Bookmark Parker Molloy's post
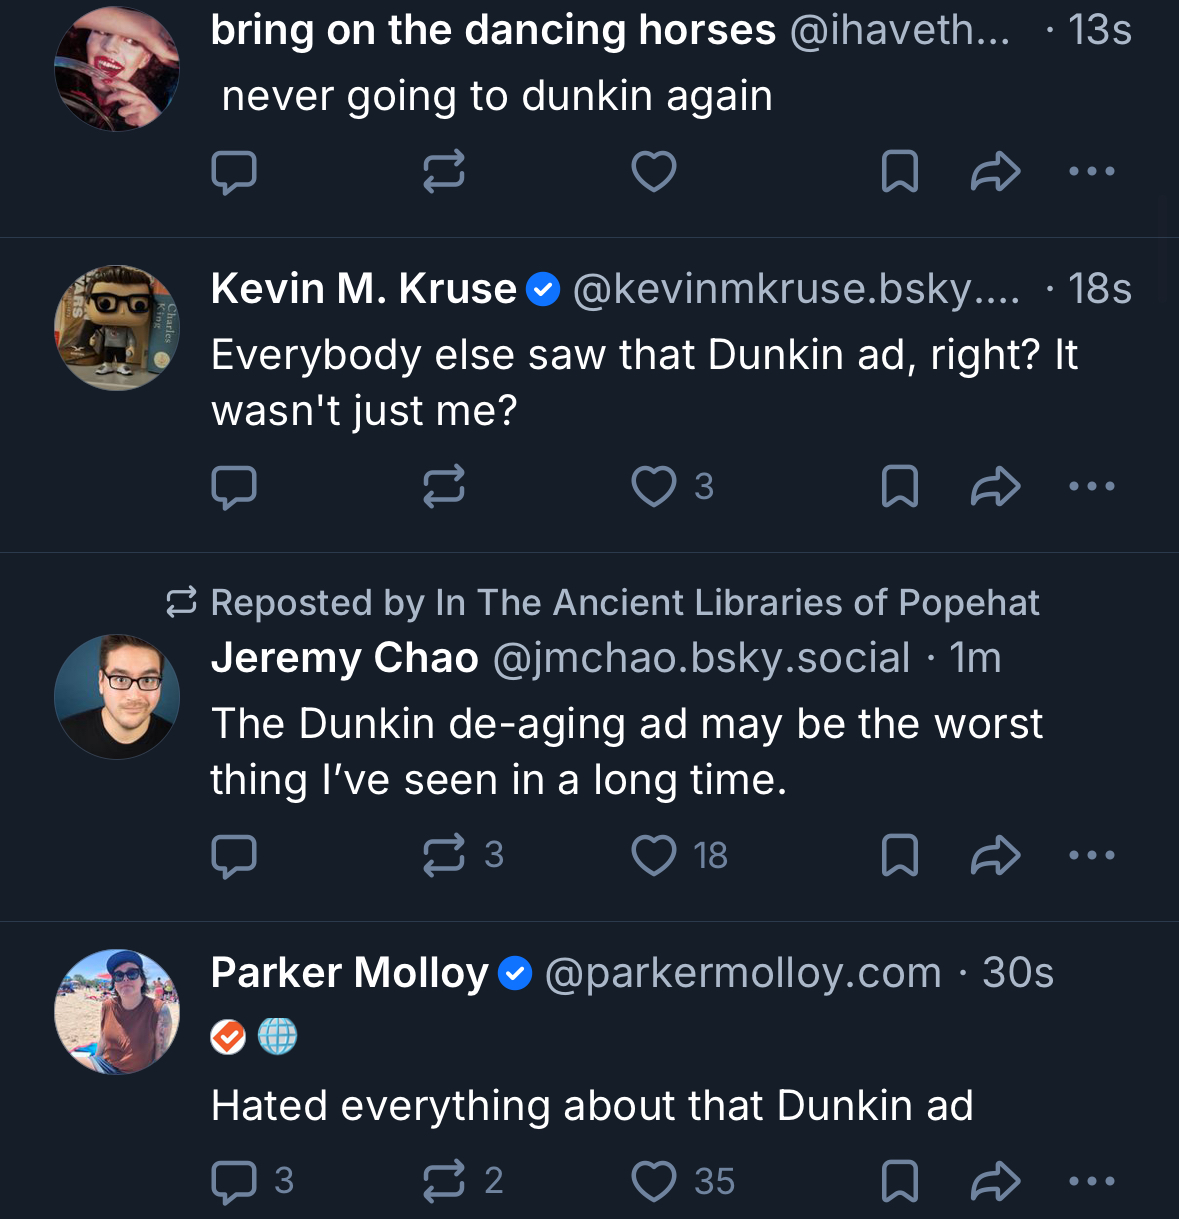Image resolution: width=1179 pixels, height=1219 pixels. pyautogui.click(x=899, y=1182)
